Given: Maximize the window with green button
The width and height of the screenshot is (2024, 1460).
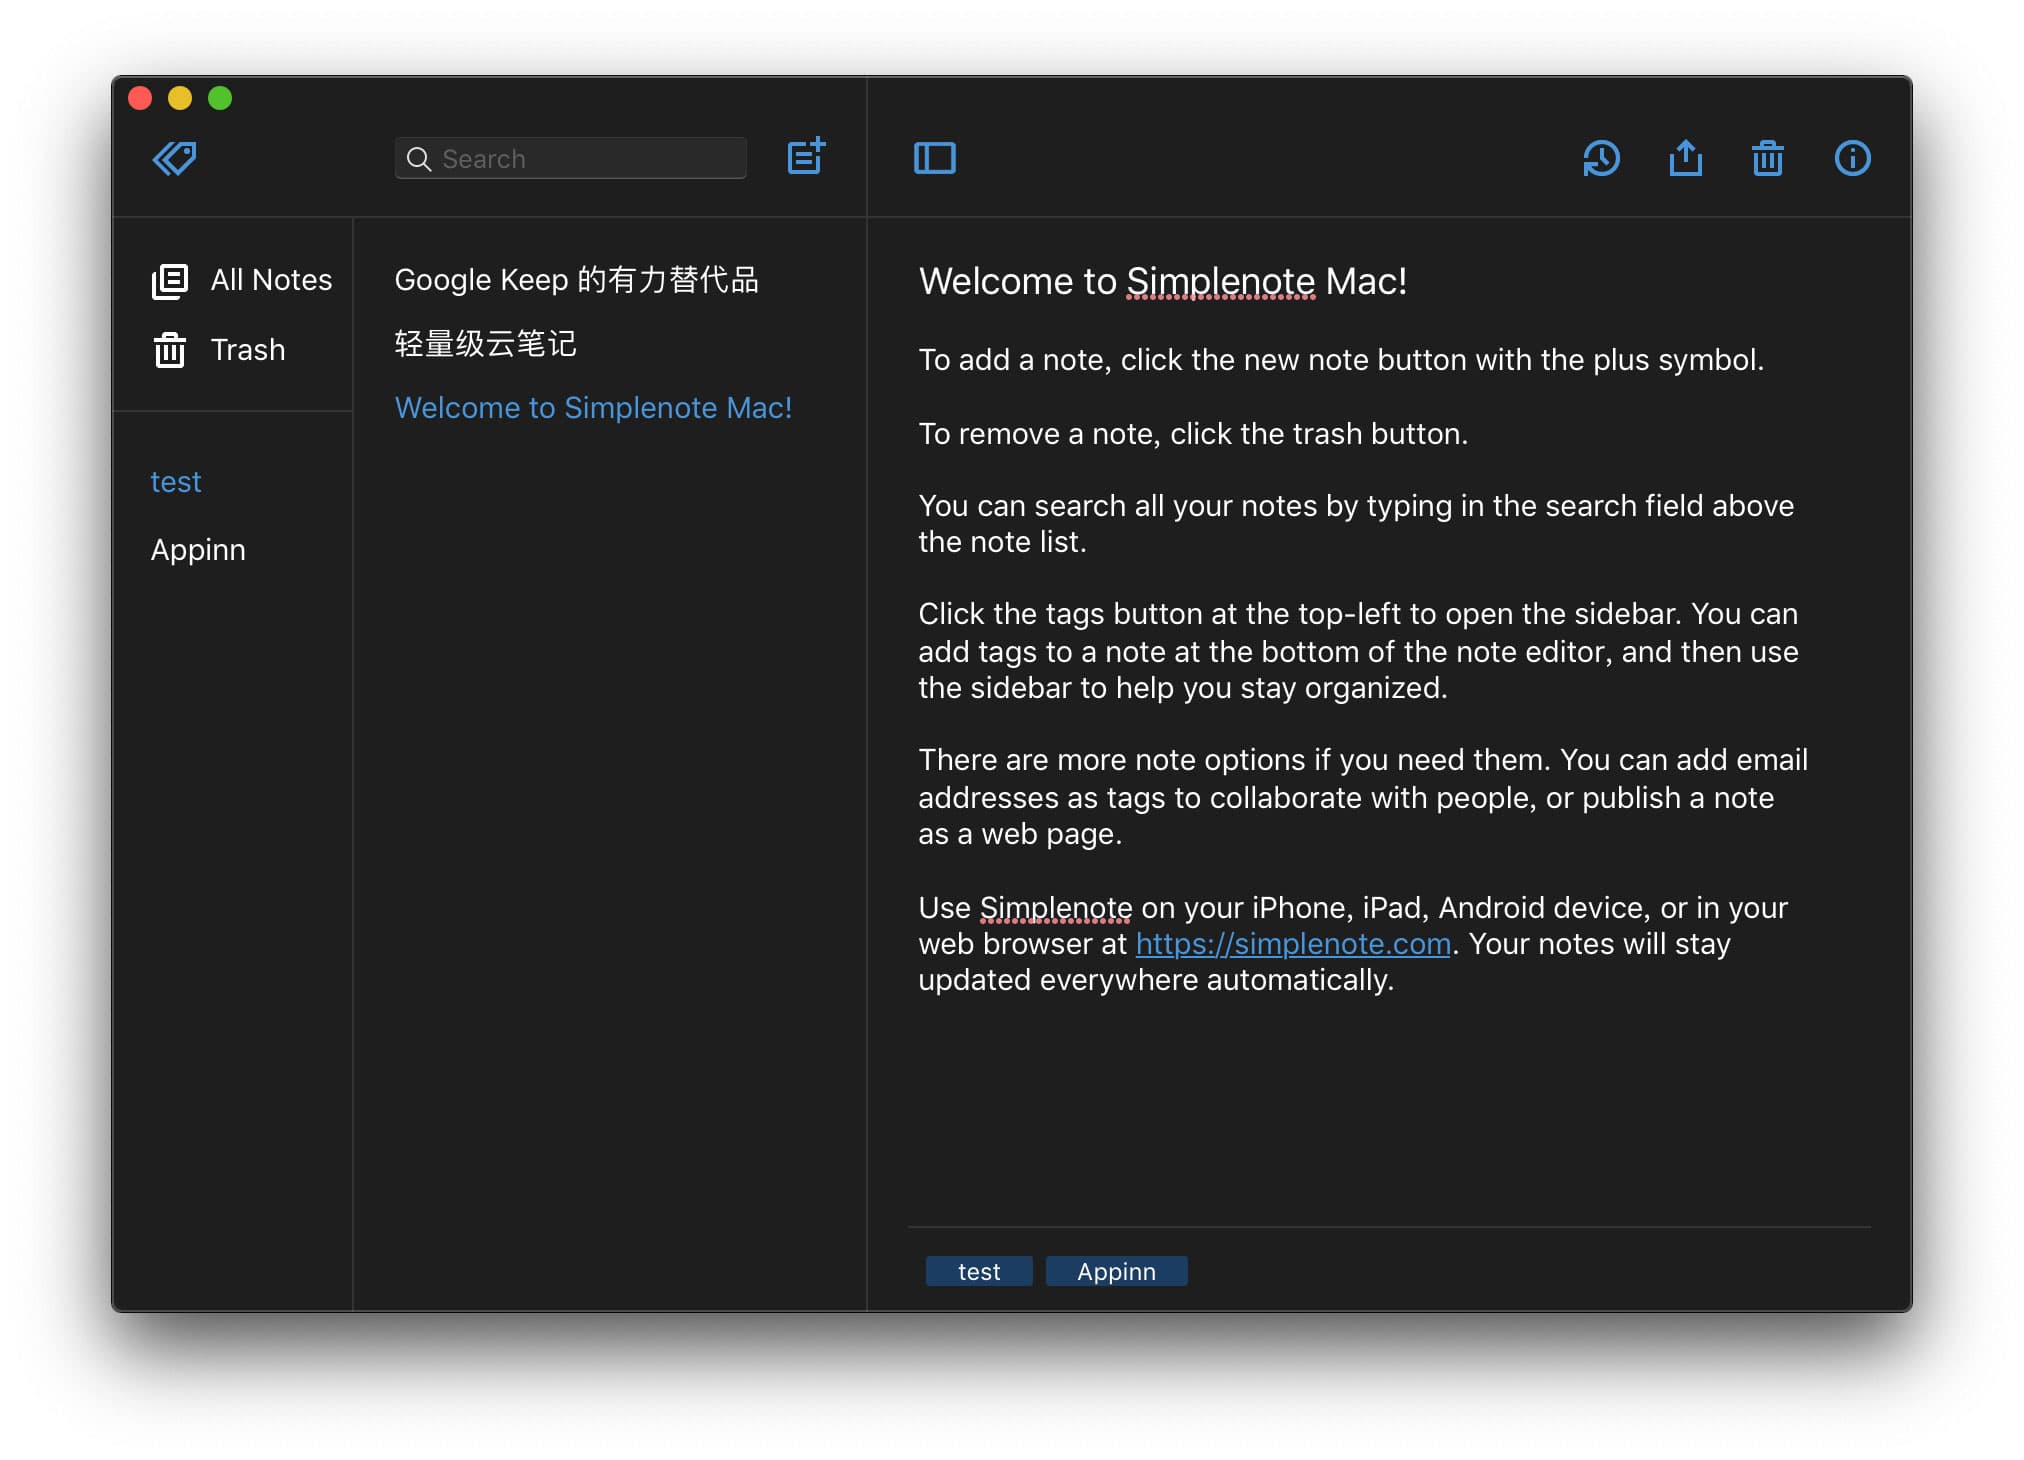Looking at the screenshot, I should (220, 98).
